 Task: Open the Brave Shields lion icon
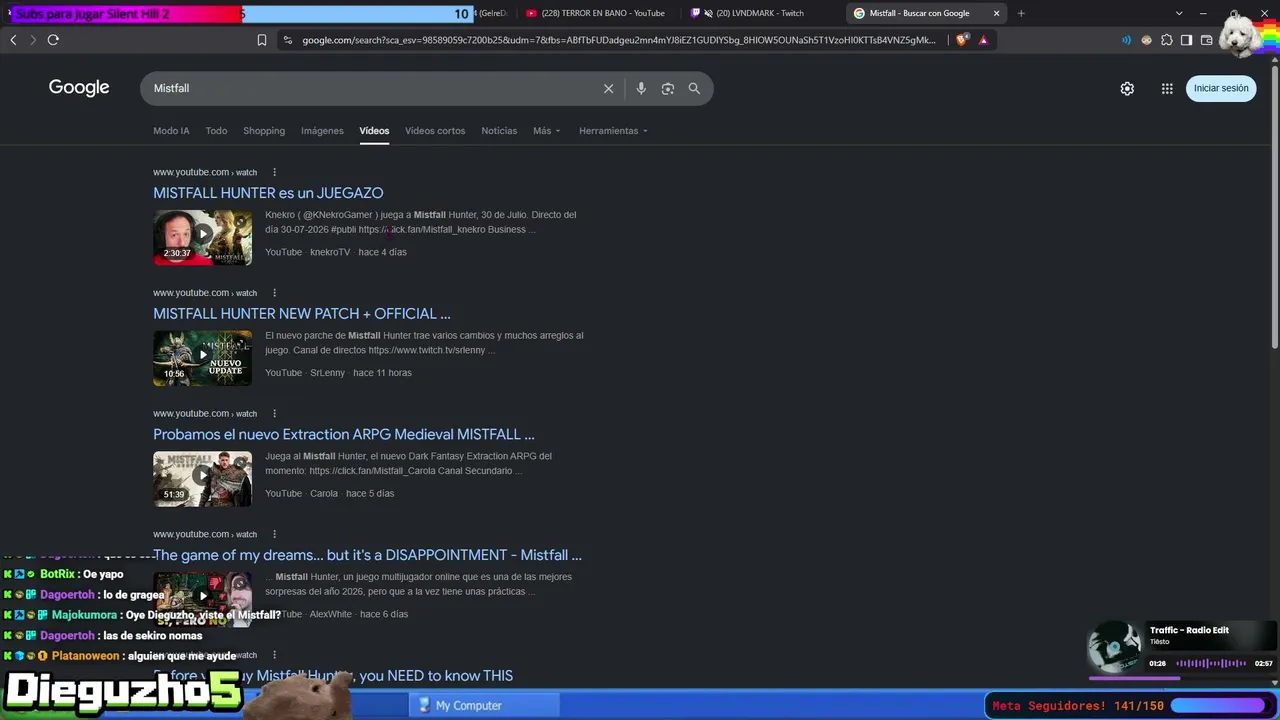coord(962,40)
